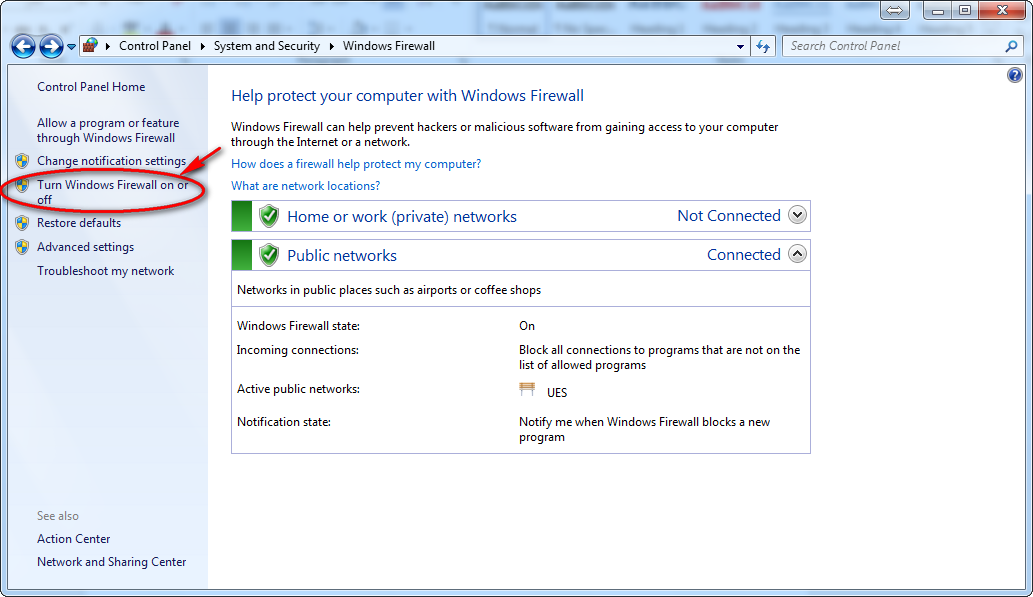Expand arrow before the System and Security breadcrumb
Image resolution: width=1033 pixels, height=597 pixels.
pyautogui.click(x=202, y=46)
